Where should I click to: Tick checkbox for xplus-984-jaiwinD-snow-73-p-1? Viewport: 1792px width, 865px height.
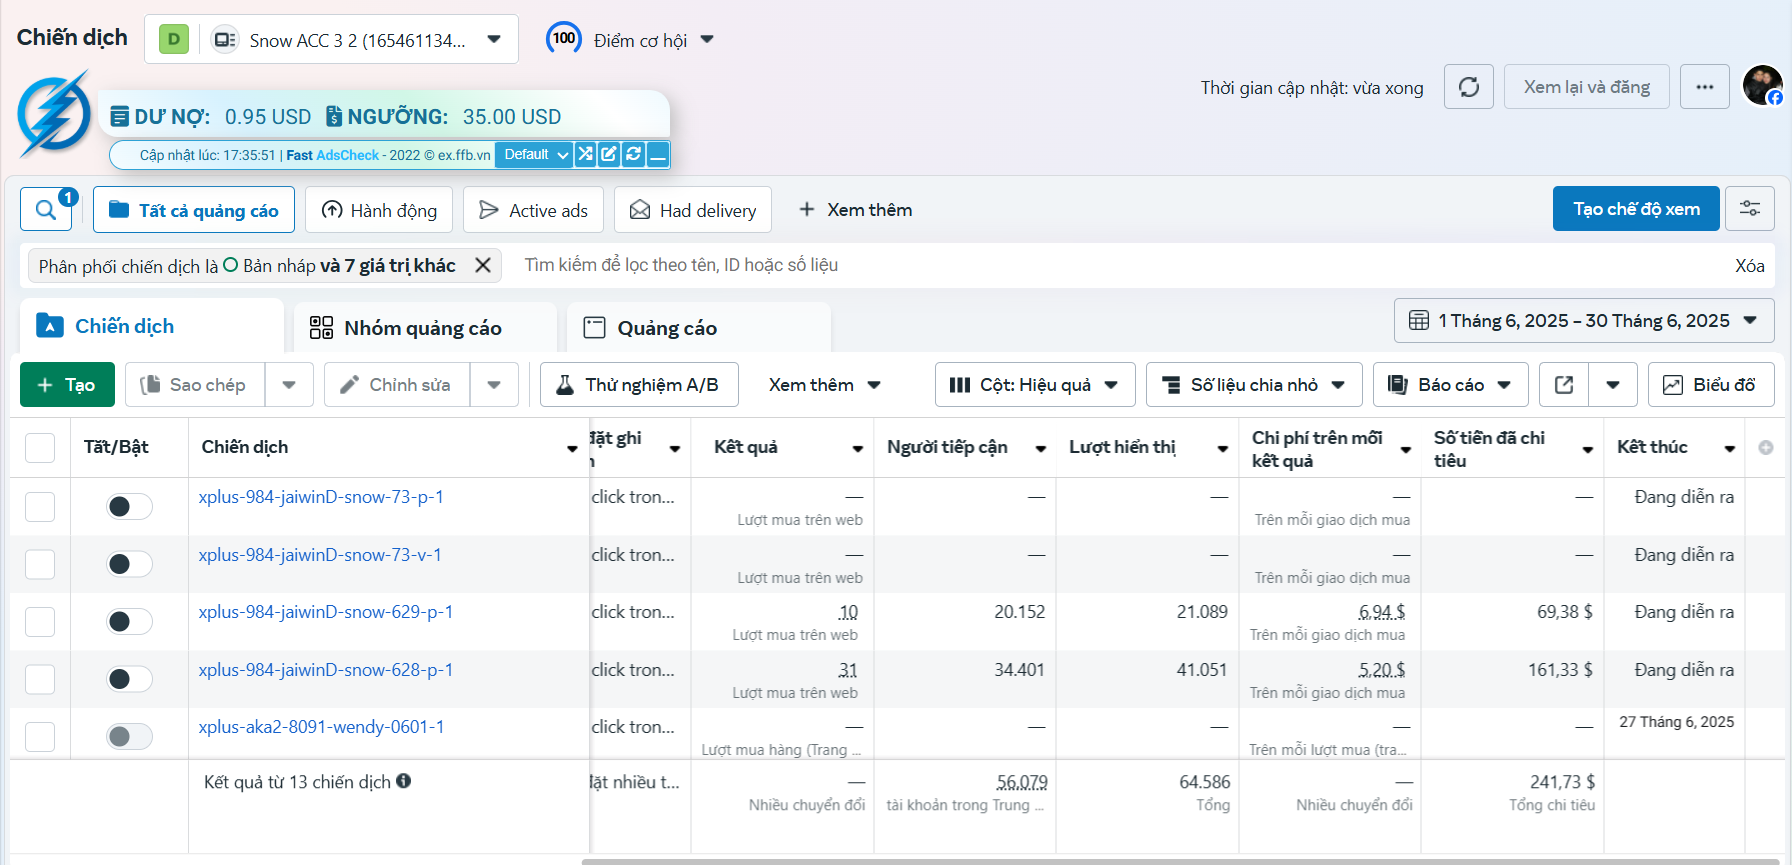point(40,506)
